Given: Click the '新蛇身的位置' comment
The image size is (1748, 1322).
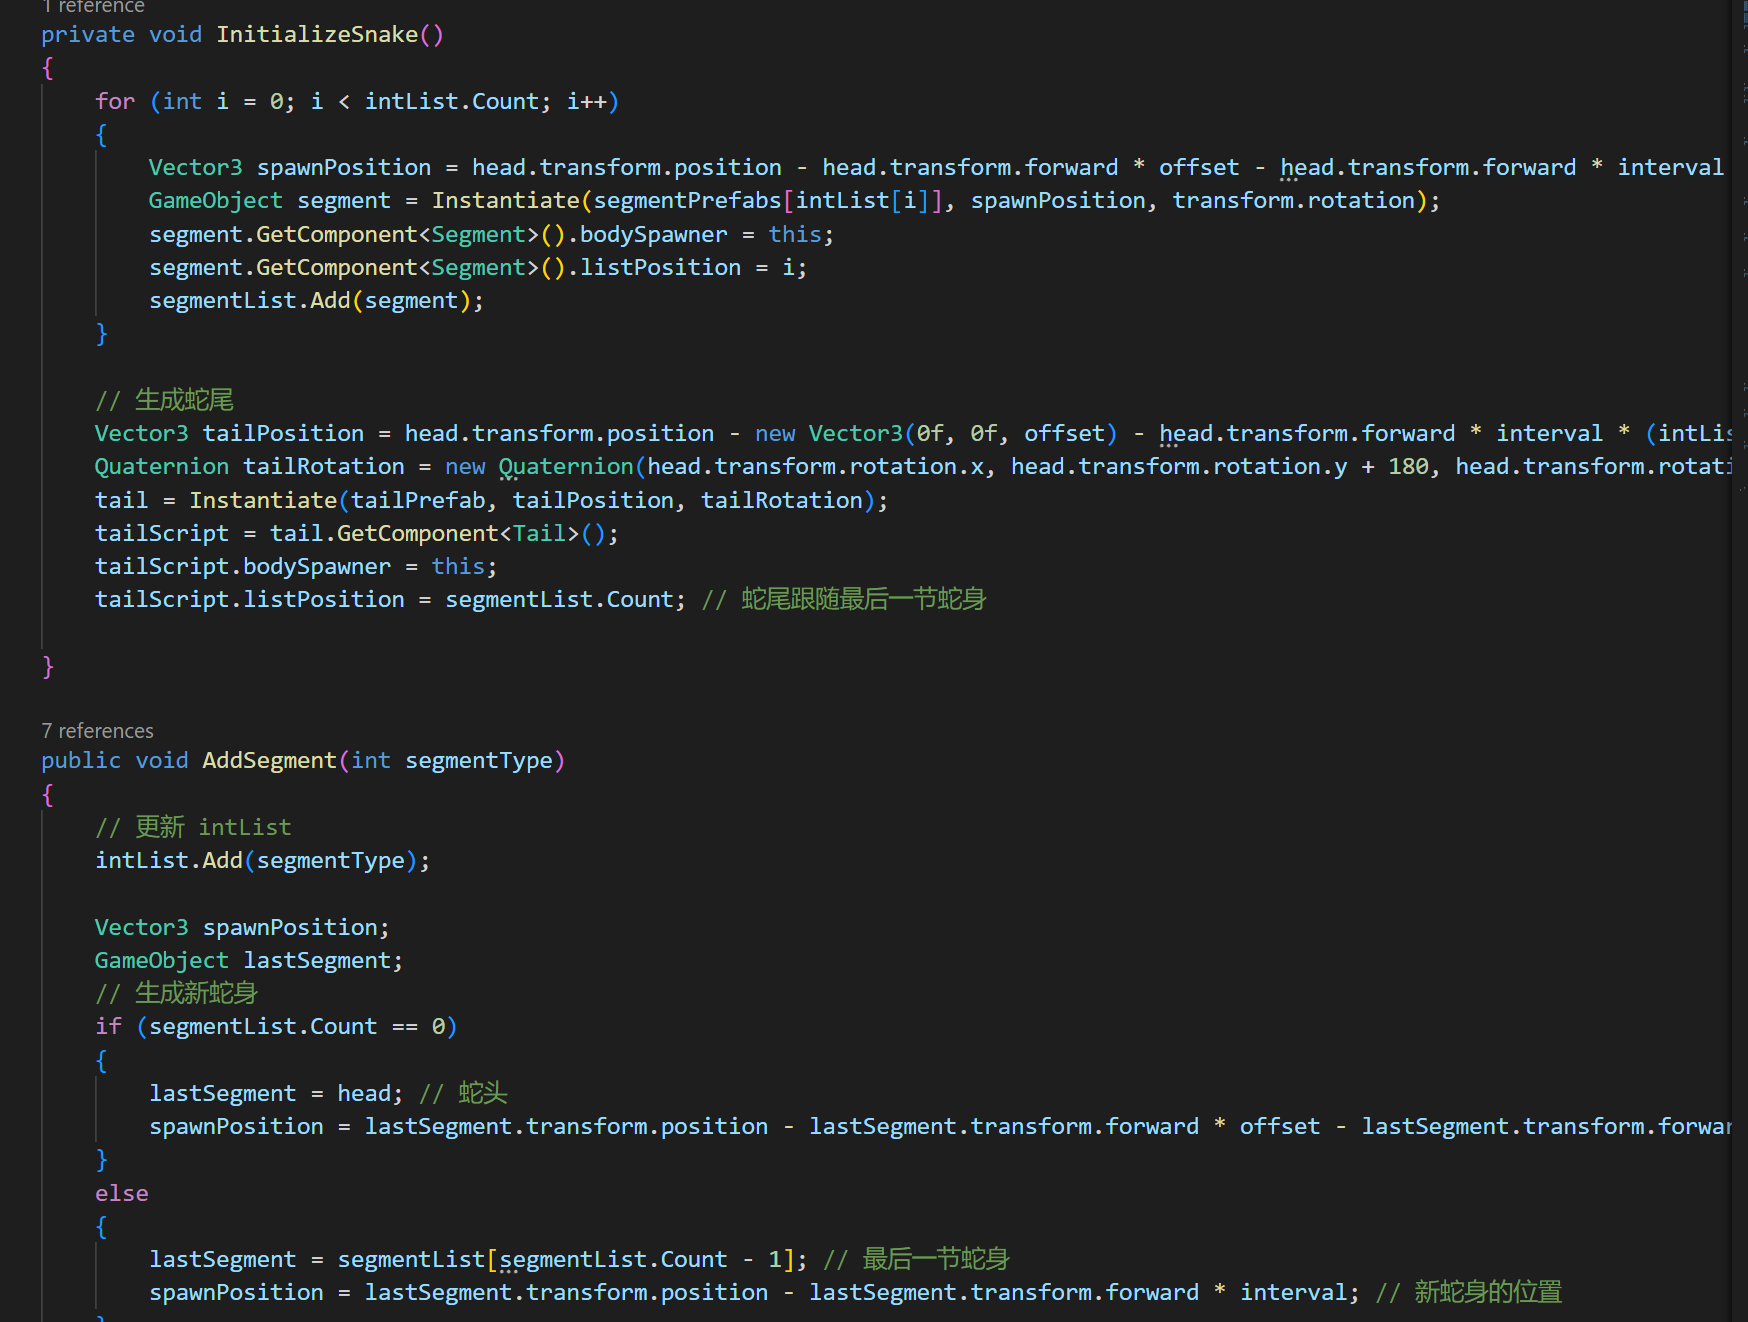Looking at the screenshot, I should [x=1488, y=1292].
